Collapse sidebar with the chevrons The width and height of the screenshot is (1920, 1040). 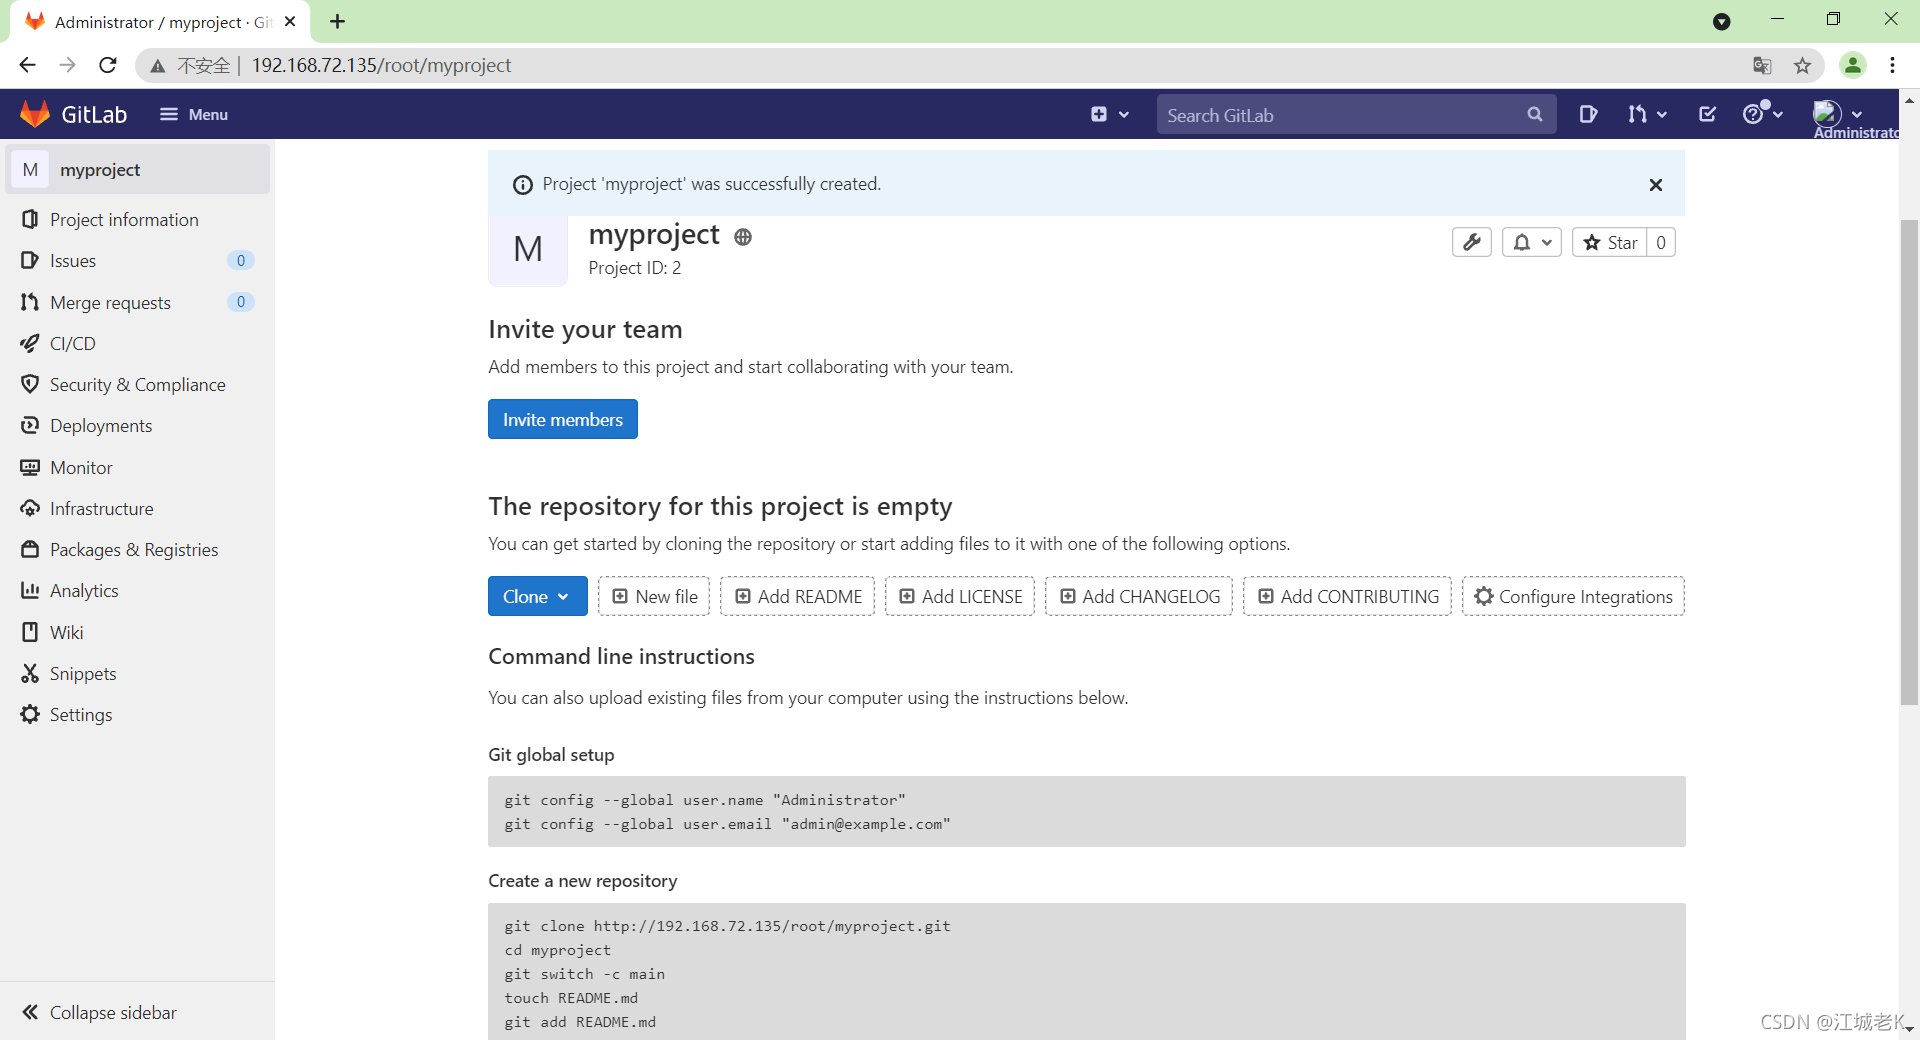click(x=30, y=1012)
